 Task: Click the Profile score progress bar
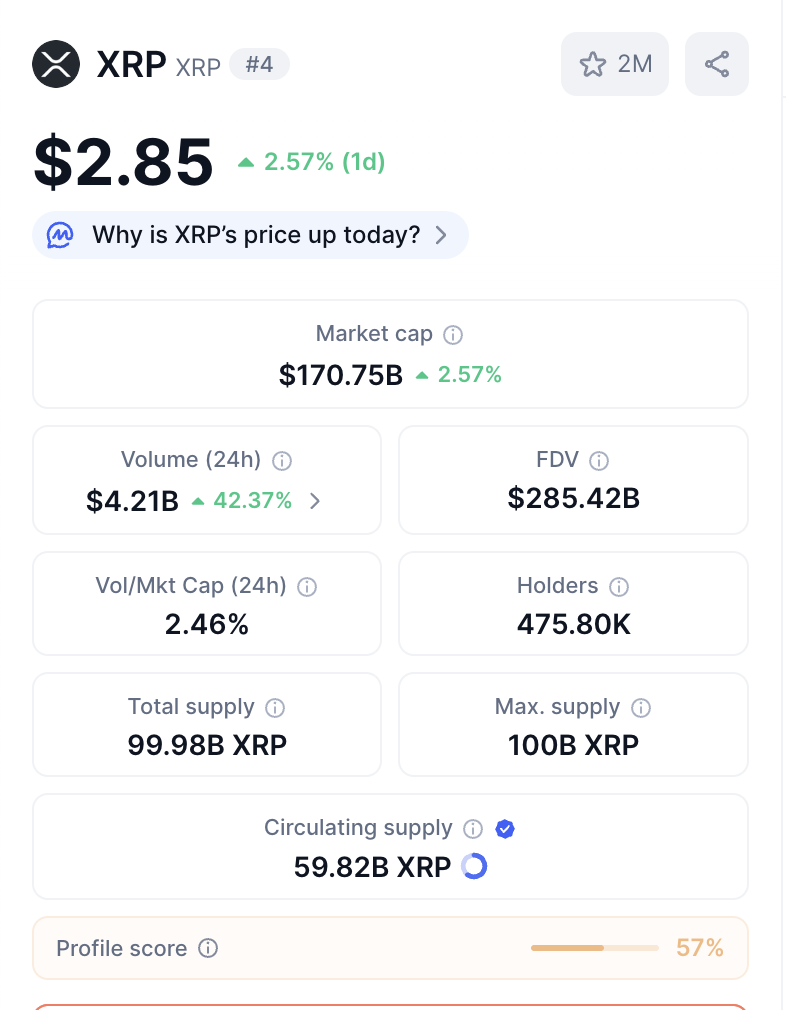594,948
